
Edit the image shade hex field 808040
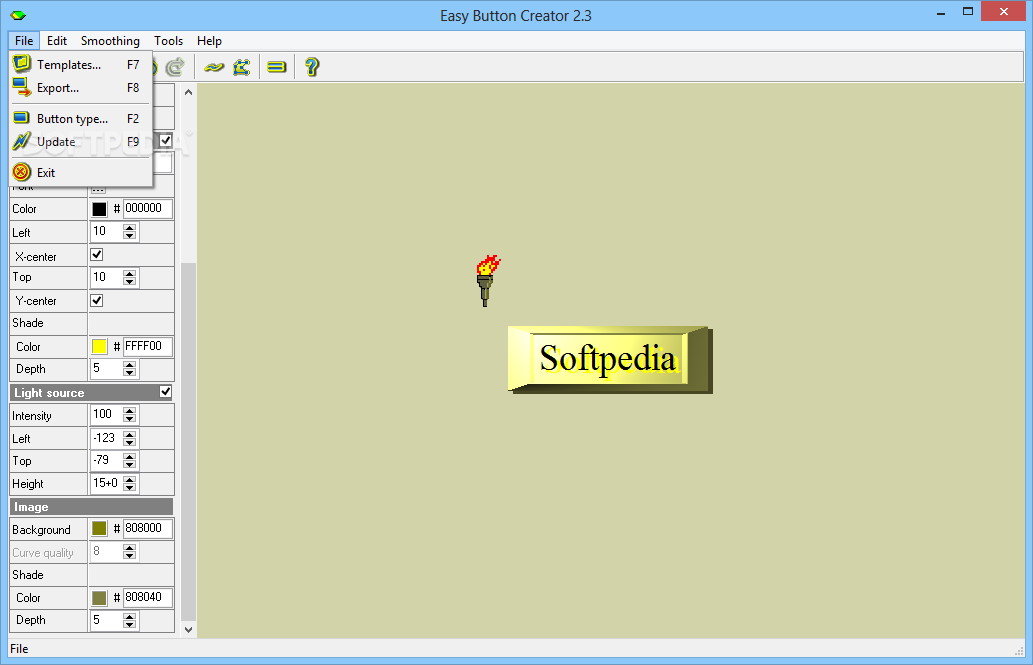click(148, 597)
